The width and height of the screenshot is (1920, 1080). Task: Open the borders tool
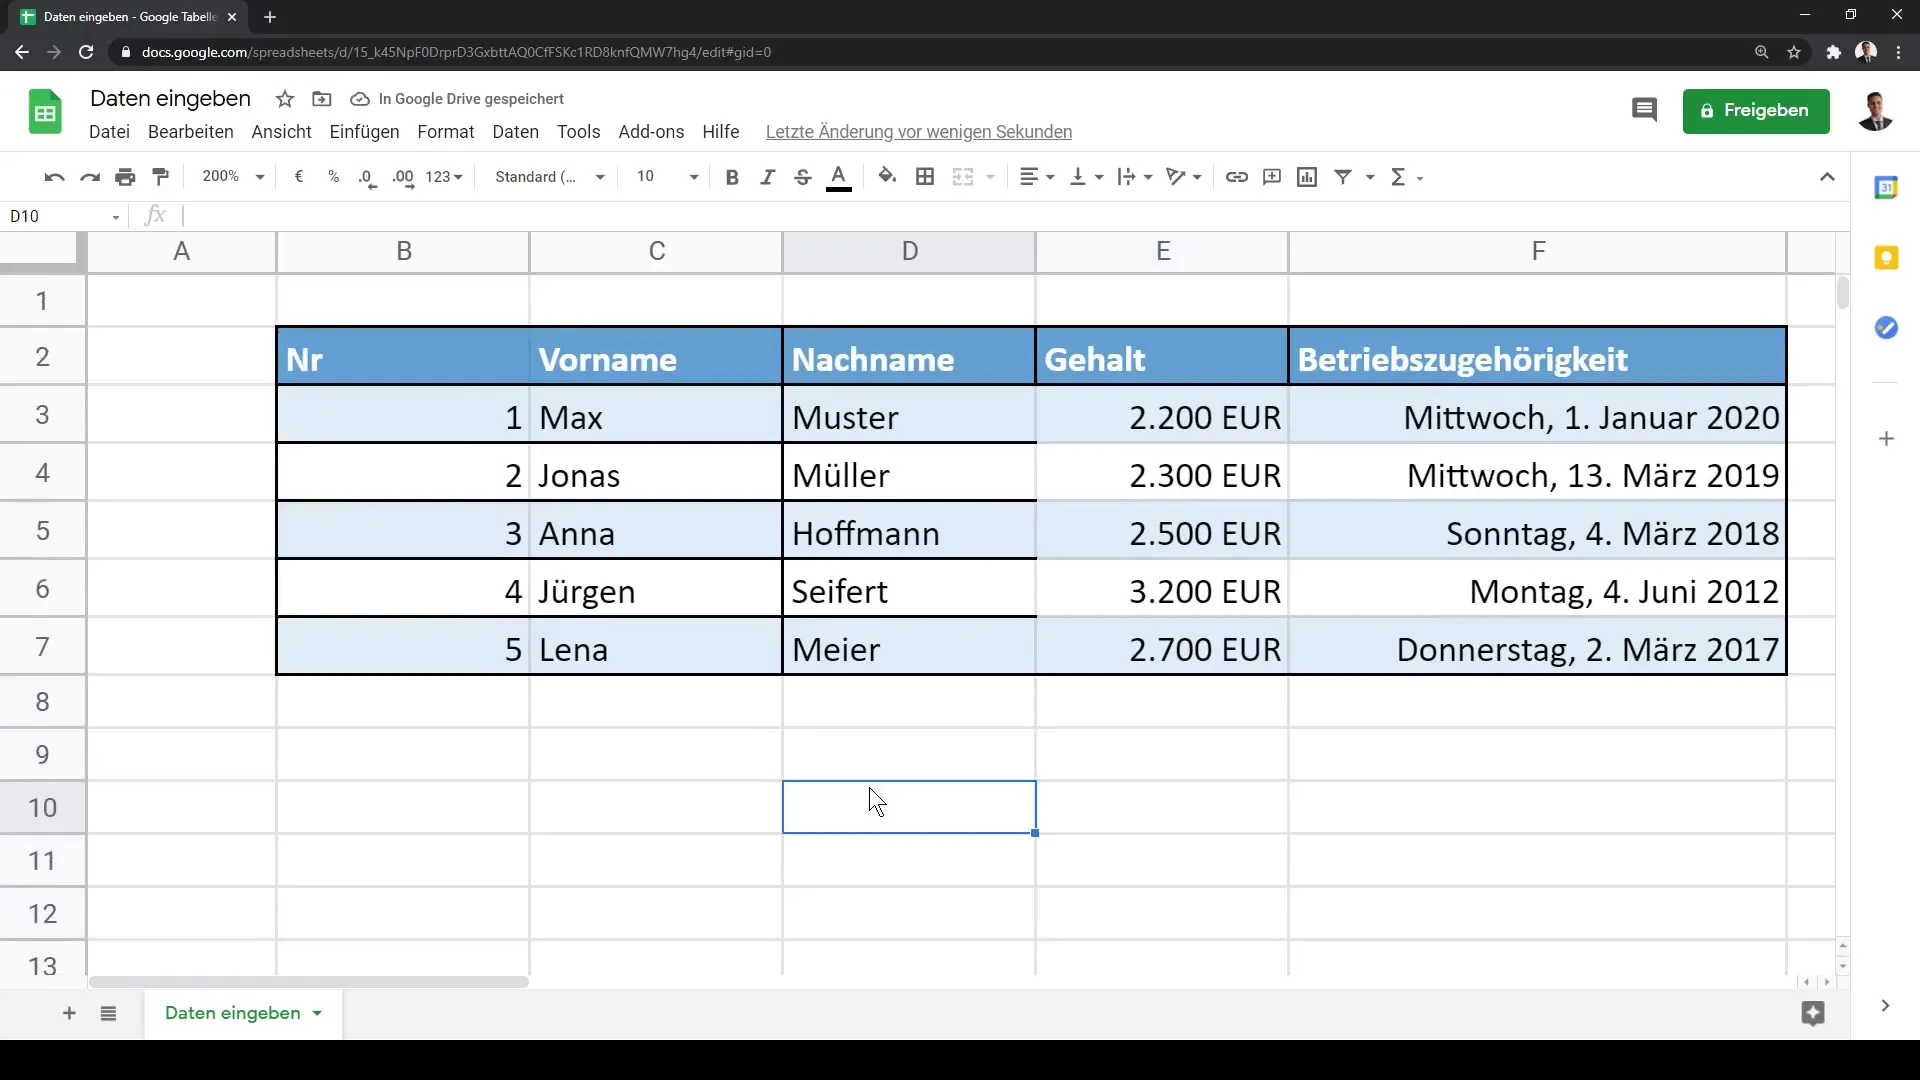tap(925, 177)
